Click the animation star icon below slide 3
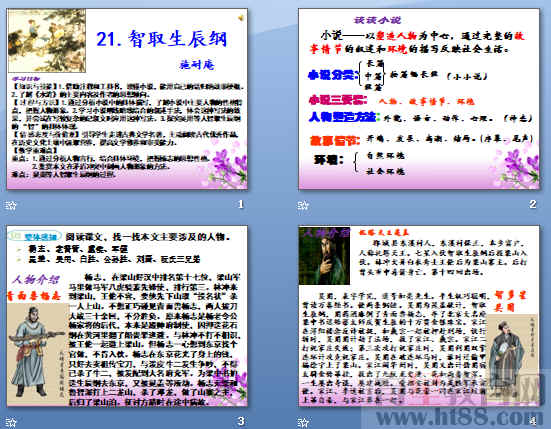The image size is (551, 429). pos(11,422)
